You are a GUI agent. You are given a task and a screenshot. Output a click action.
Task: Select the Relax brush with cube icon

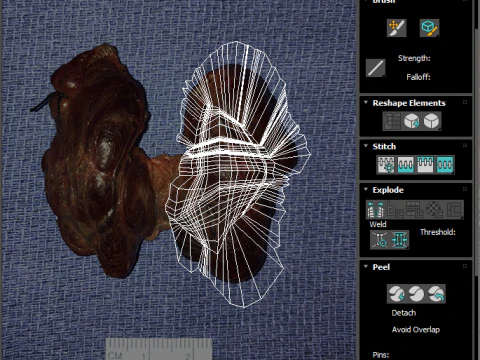(429, 28)
